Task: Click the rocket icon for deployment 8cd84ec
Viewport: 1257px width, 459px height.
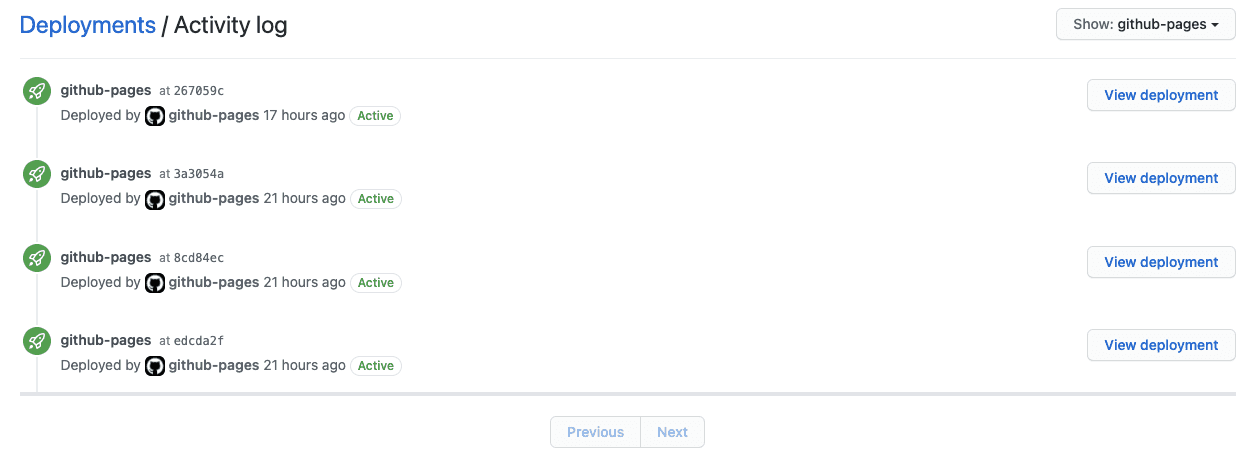Action: [x=37, y=258]
